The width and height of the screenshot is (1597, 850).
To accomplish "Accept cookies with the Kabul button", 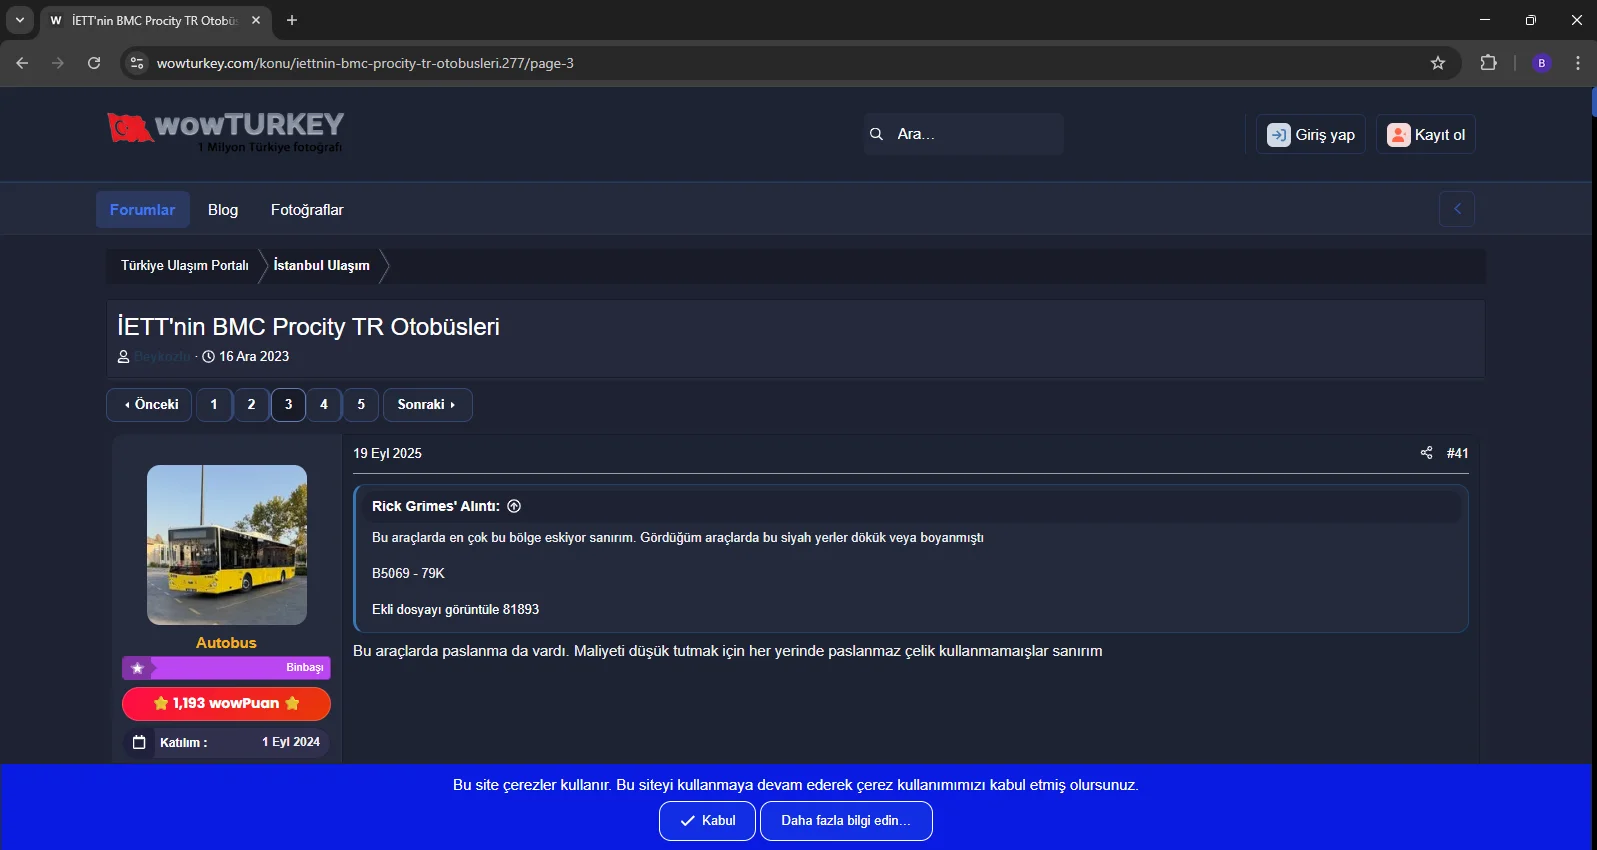I will [707, 821].
